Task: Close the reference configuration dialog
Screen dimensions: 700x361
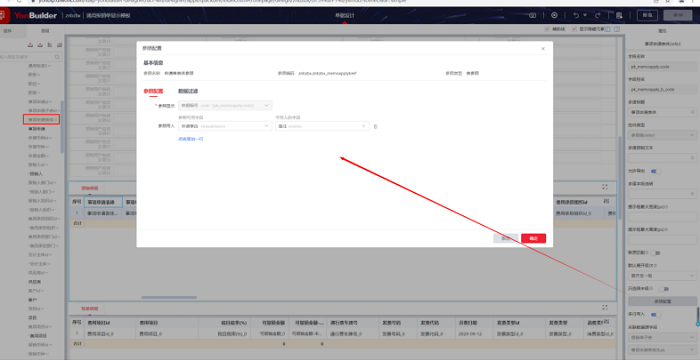Action: [x=543, y=49]
